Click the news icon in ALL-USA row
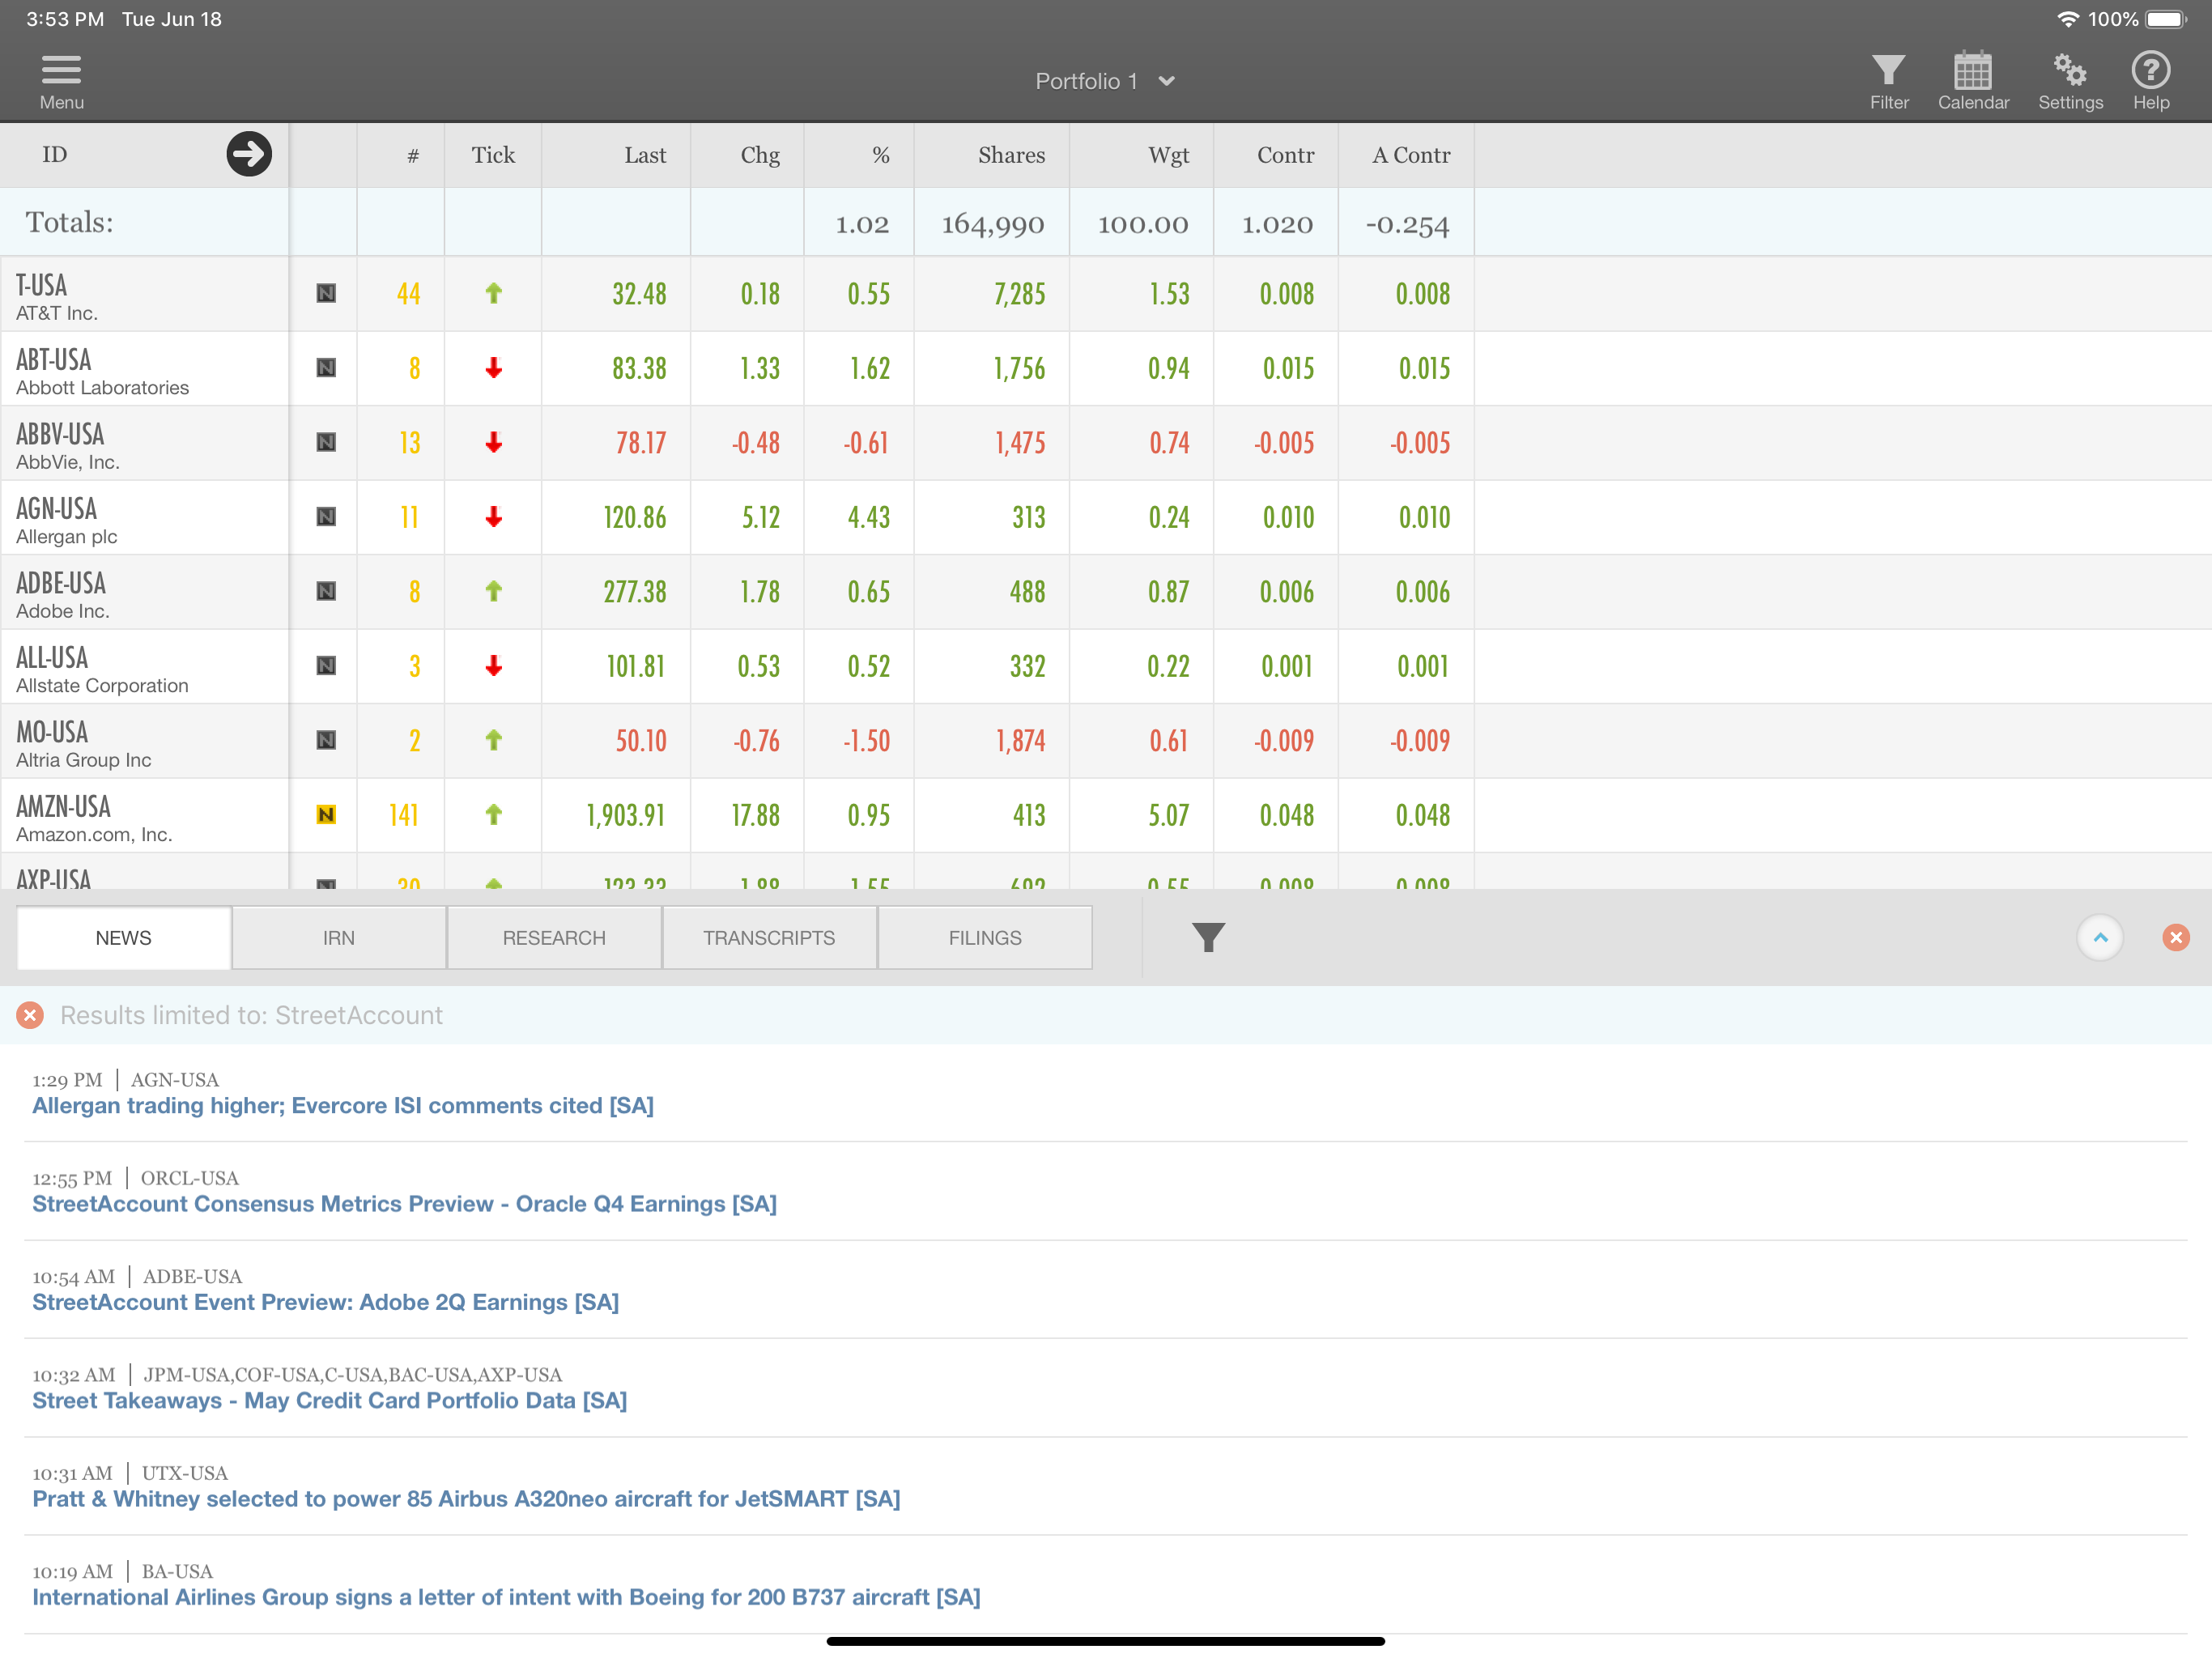The image size is (2212, 1658). 326,666
